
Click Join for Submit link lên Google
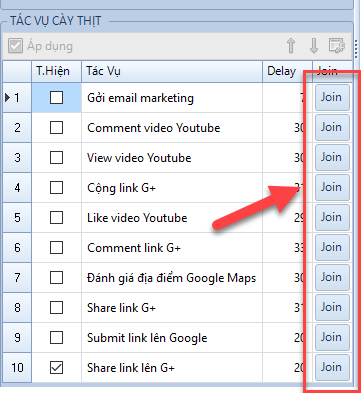(332, 337)
